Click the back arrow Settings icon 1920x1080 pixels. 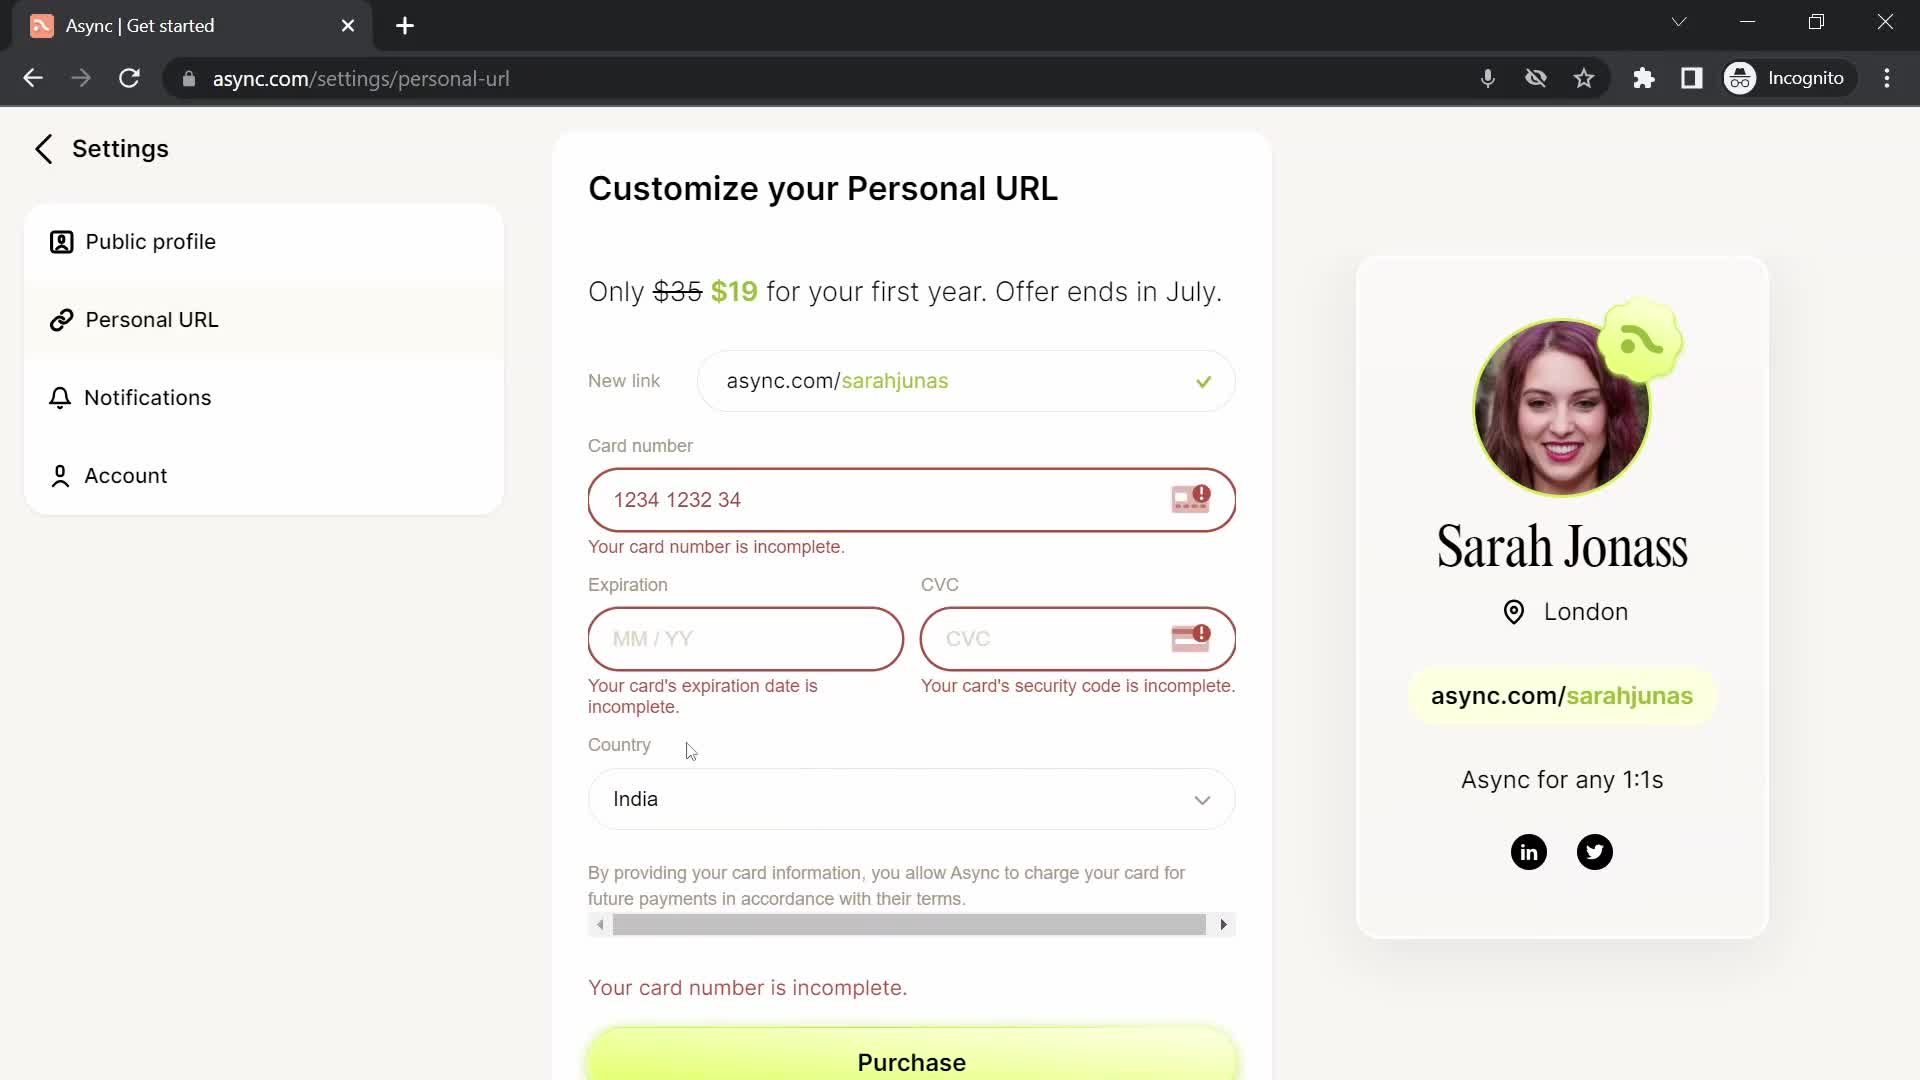click(42, 148)
